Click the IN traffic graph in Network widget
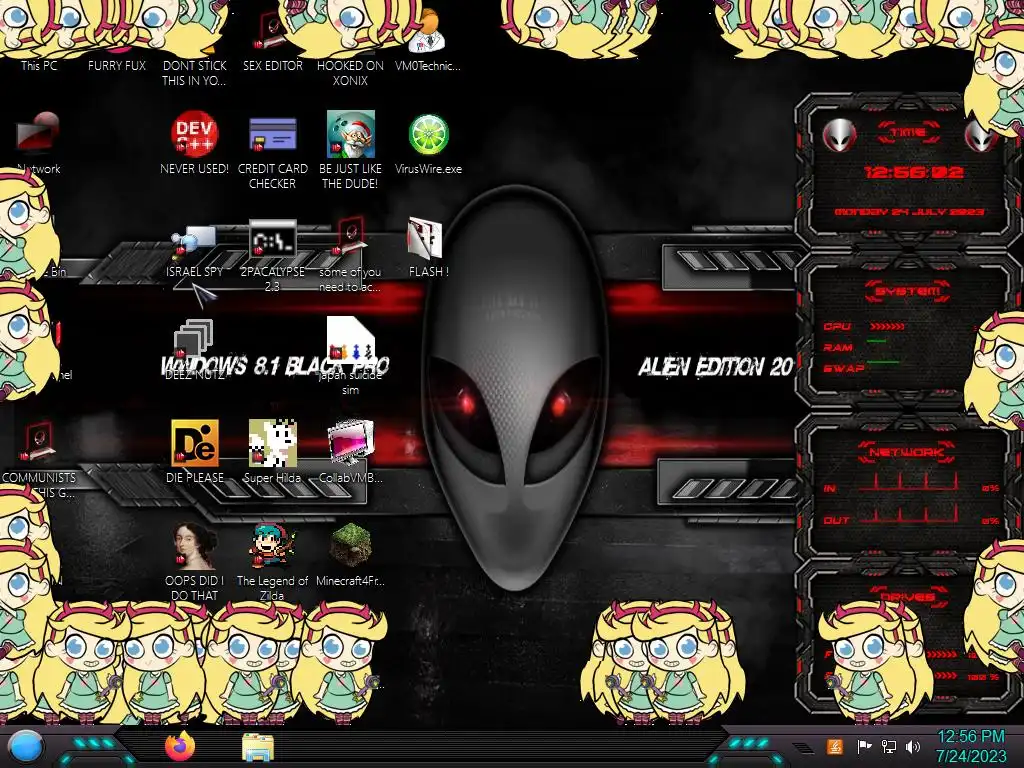The image size is (1024, 768). pos(907,480)
